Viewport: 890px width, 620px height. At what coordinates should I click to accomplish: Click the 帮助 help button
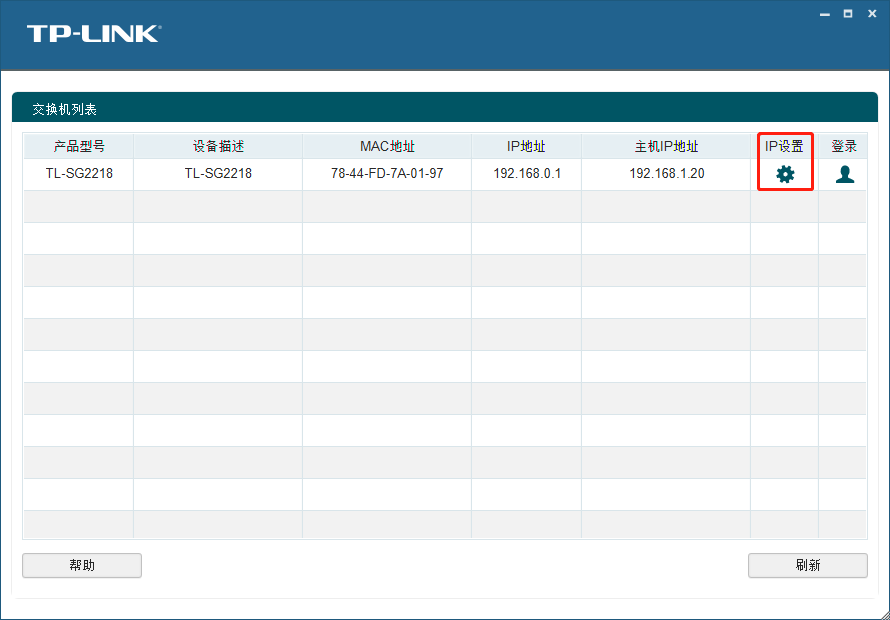tap(82, 565)
